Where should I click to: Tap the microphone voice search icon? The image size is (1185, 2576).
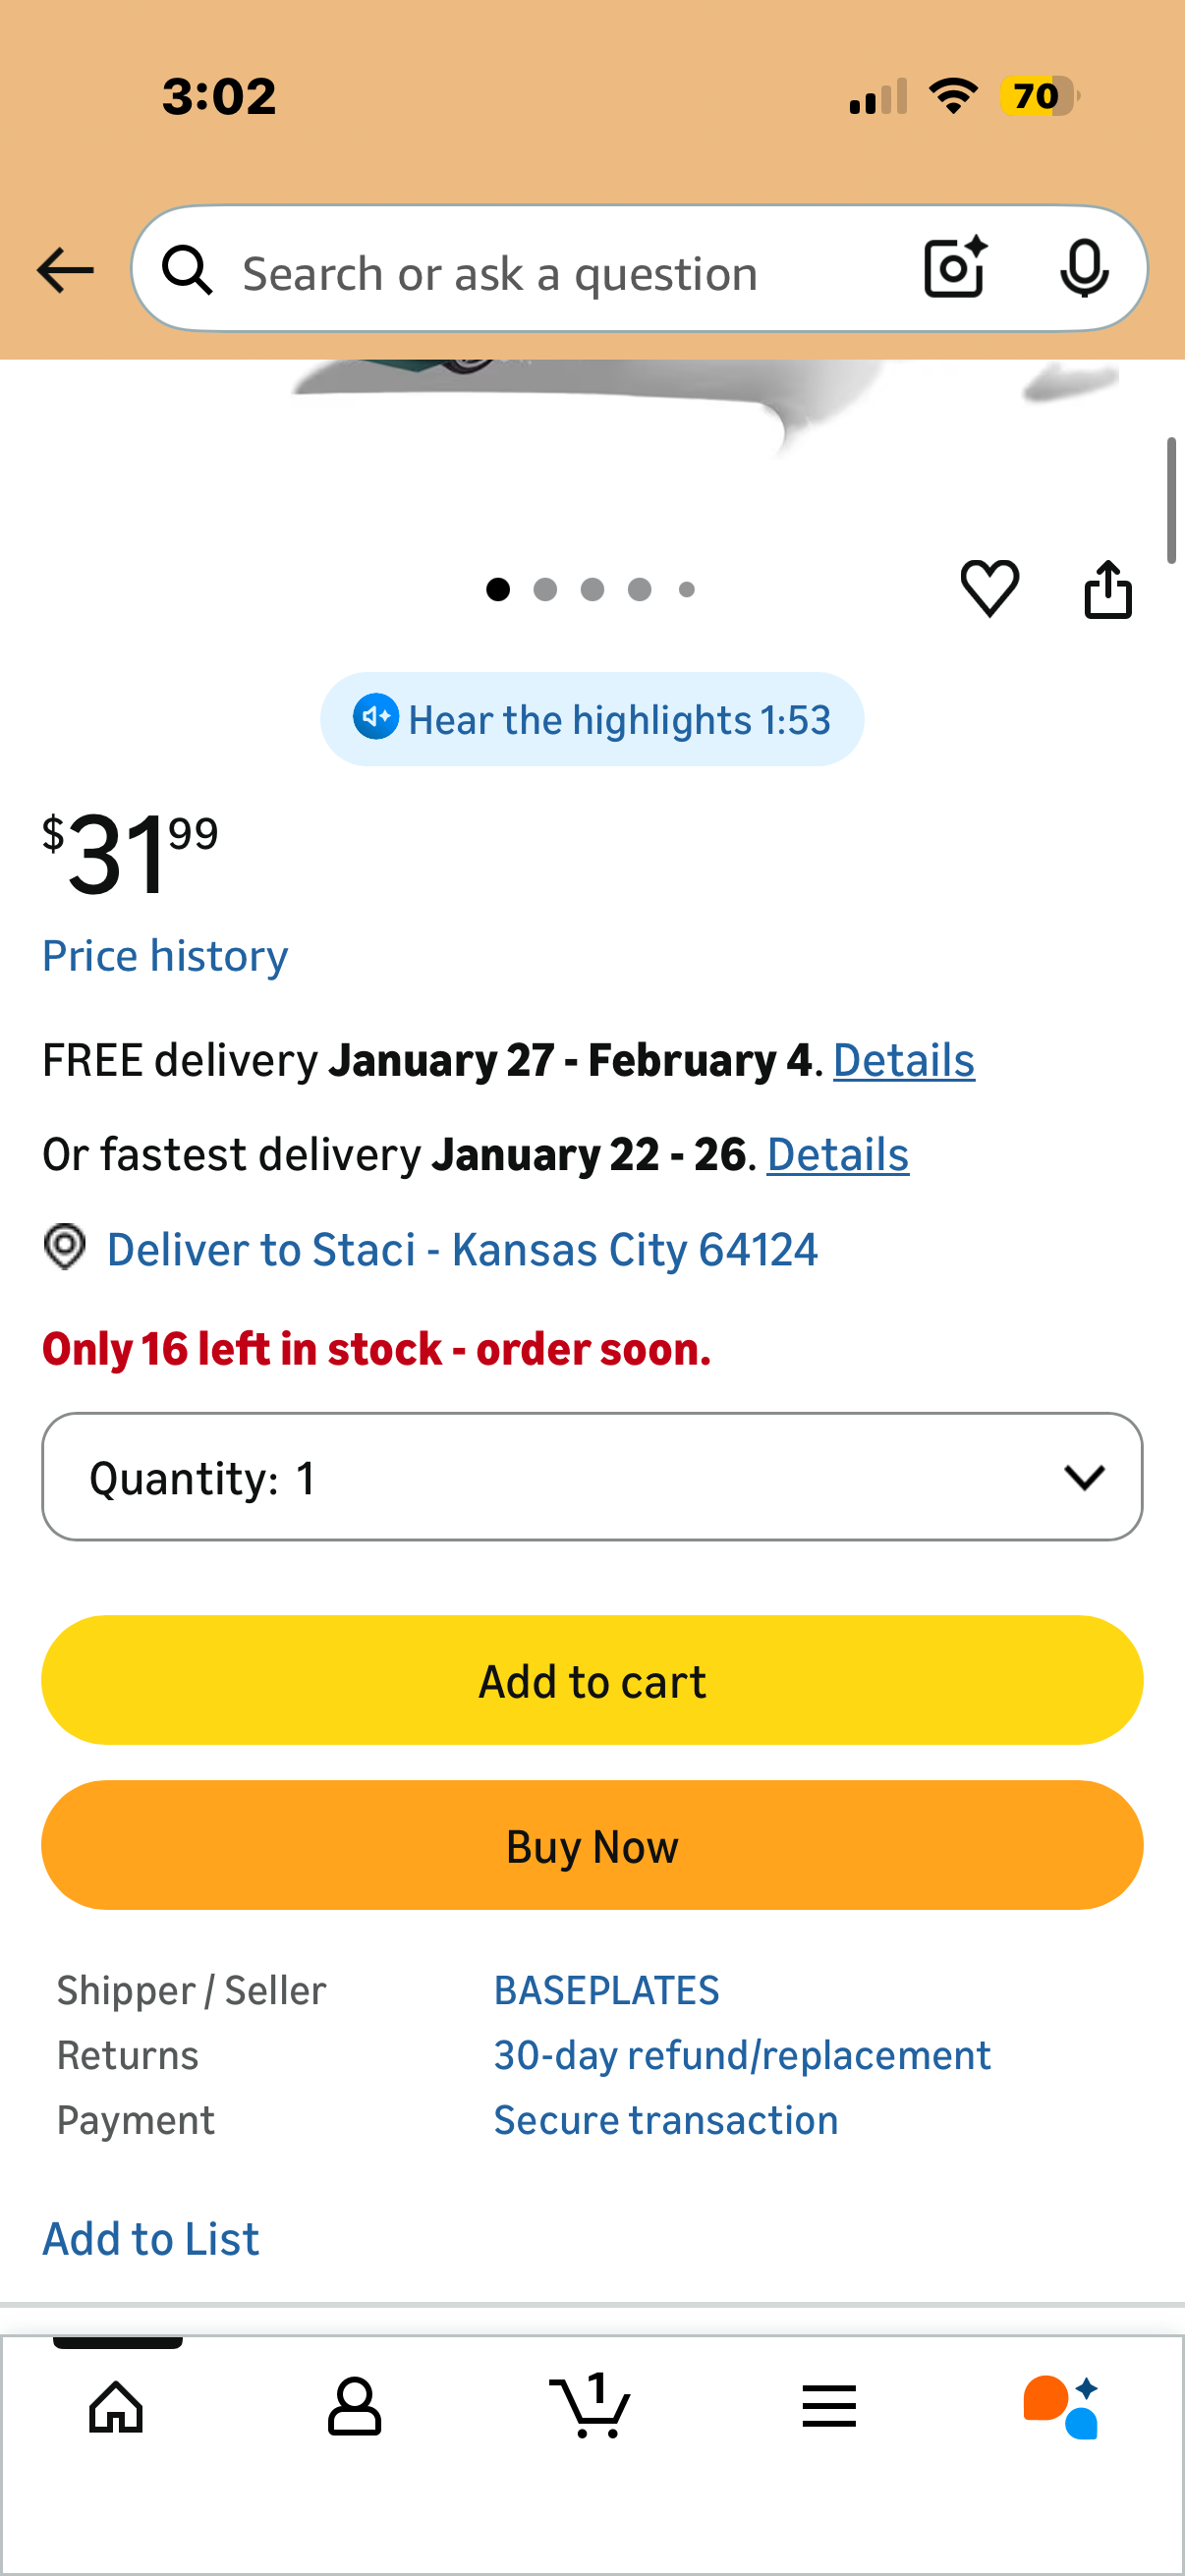(x=1083, y=268)
